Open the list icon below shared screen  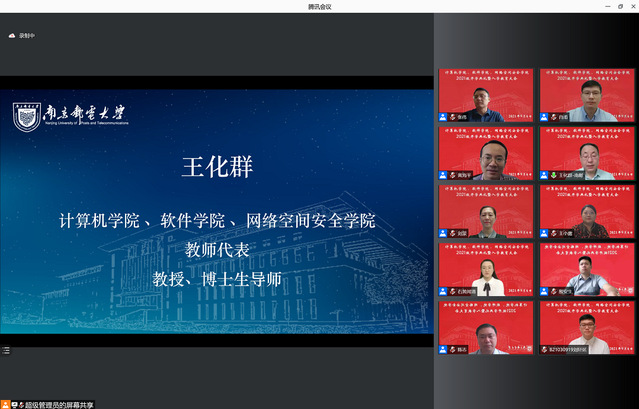pyautogui.click(x=5, y=350)
